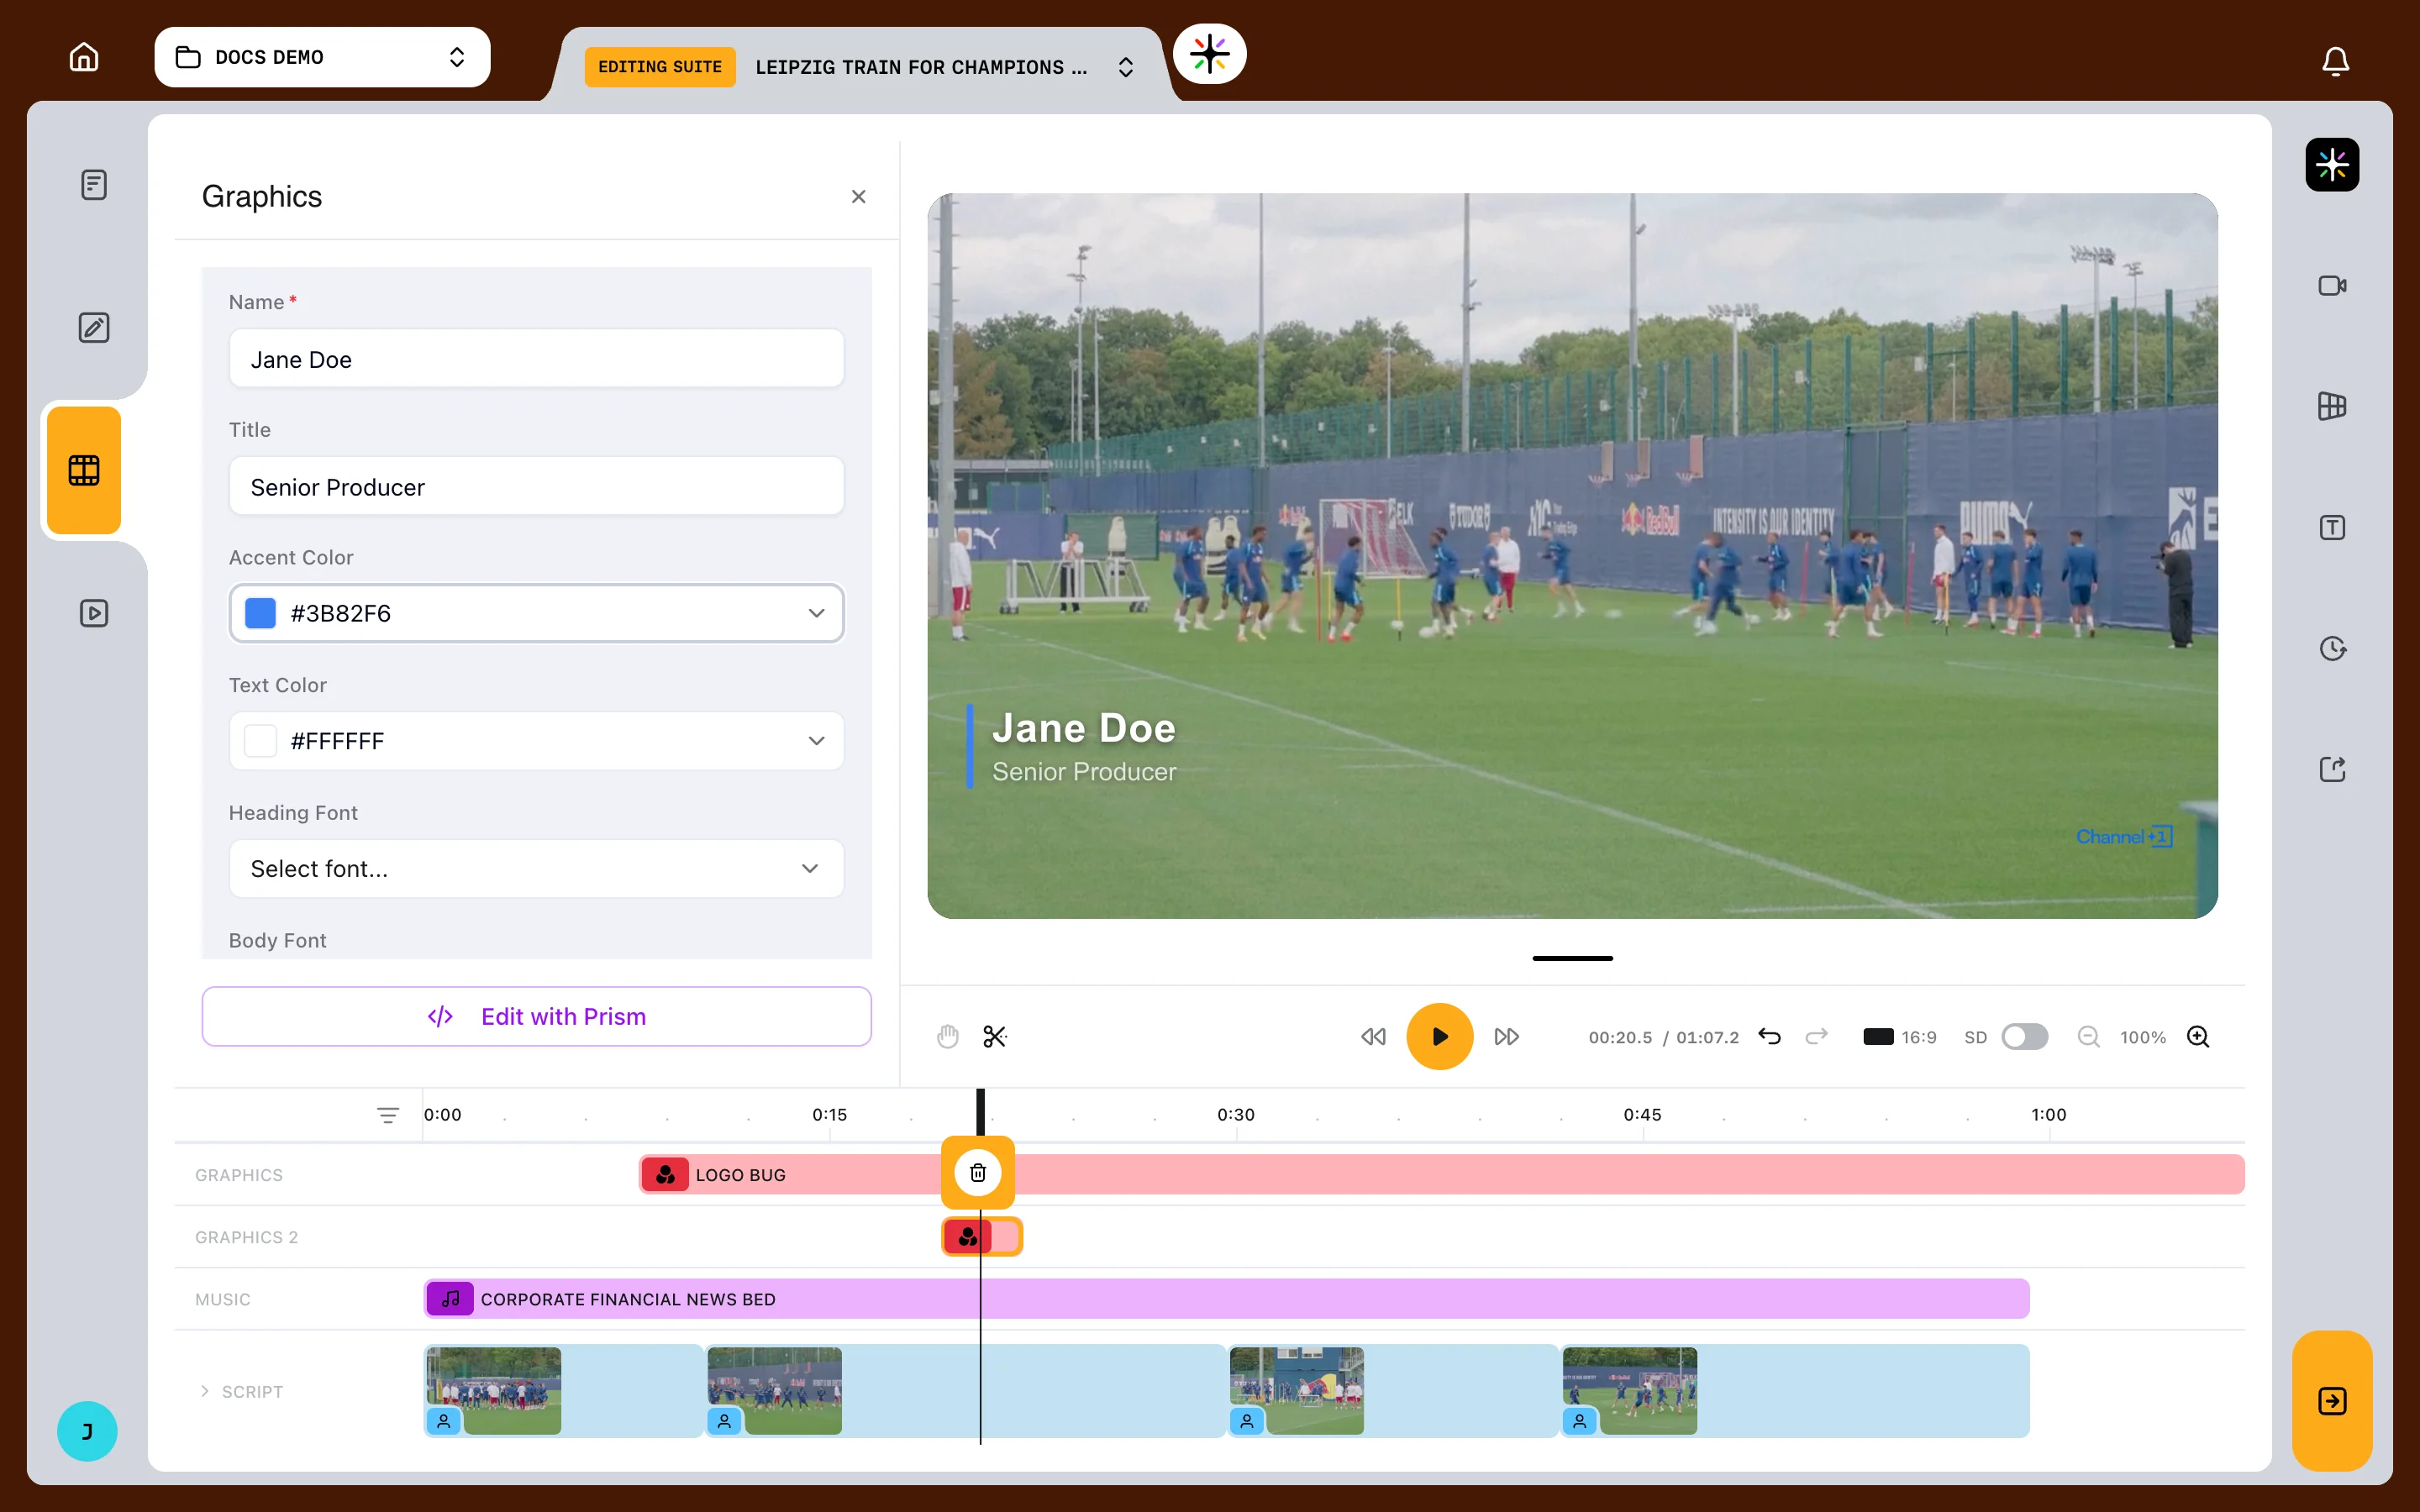Viewport: 2420px width, 1512px height.
Task: Zoom in with the magnifier plus icon
Action: coord(2198,1037)
